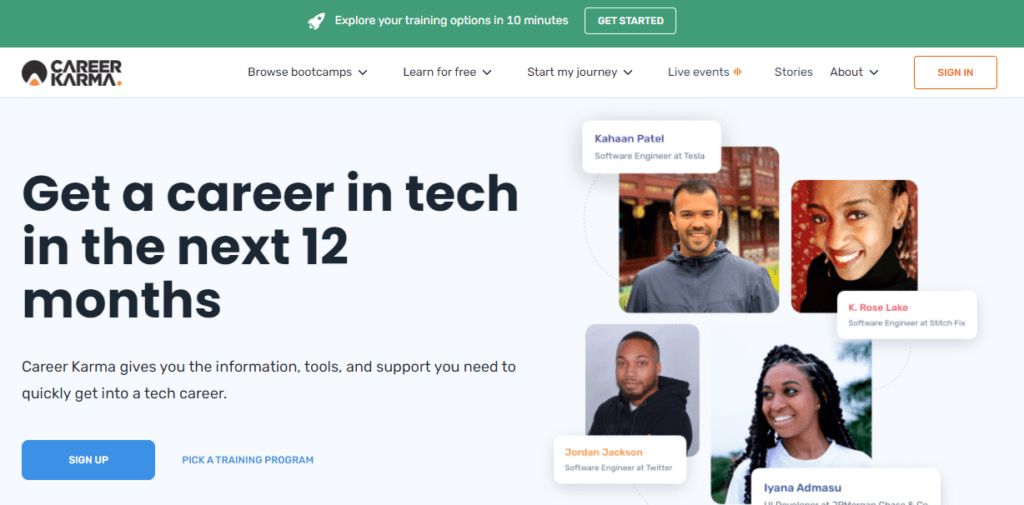Click the blue SIGN UP button

pos(88,460)
